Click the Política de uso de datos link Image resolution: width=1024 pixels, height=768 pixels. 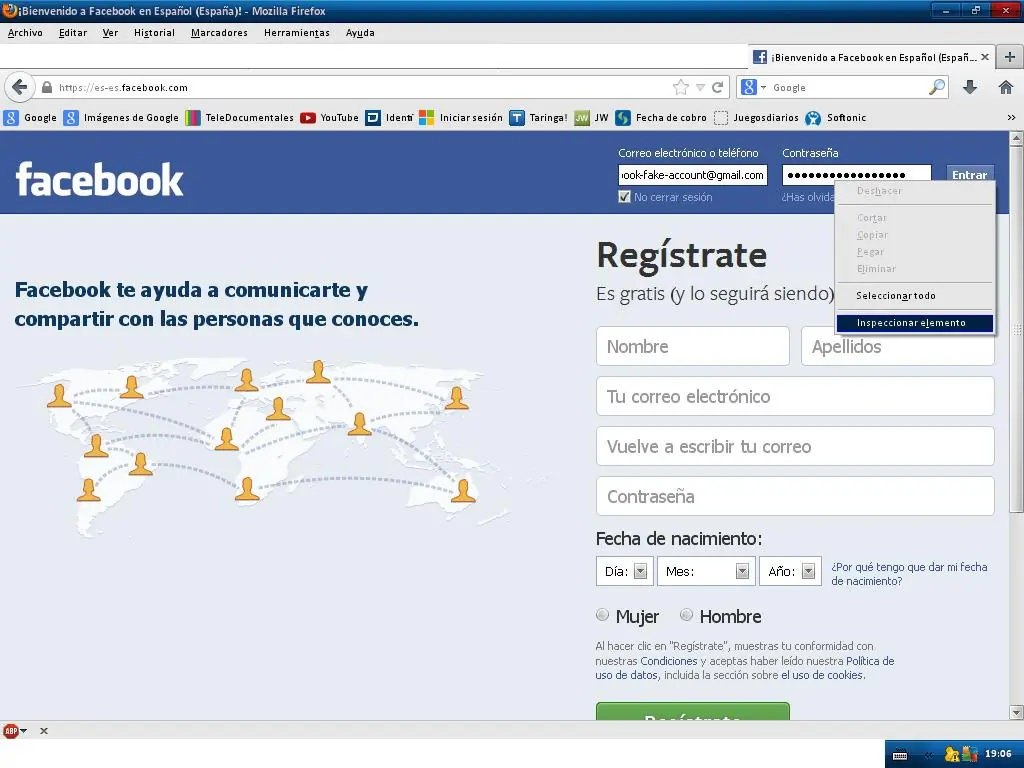[744, 668]
